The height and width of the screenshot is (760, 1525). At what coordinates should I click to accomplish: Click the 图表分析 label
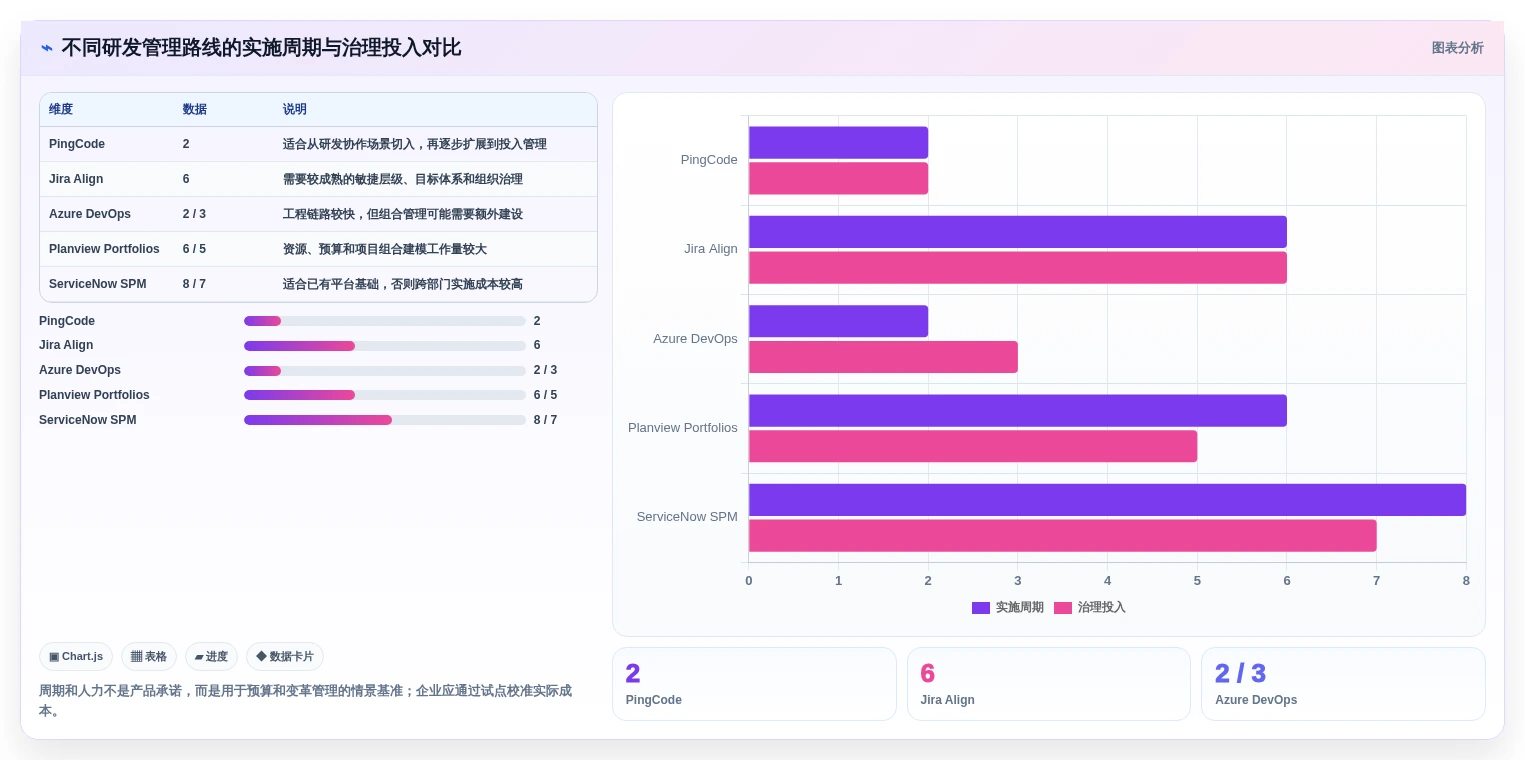click(x=1457, y=48)
